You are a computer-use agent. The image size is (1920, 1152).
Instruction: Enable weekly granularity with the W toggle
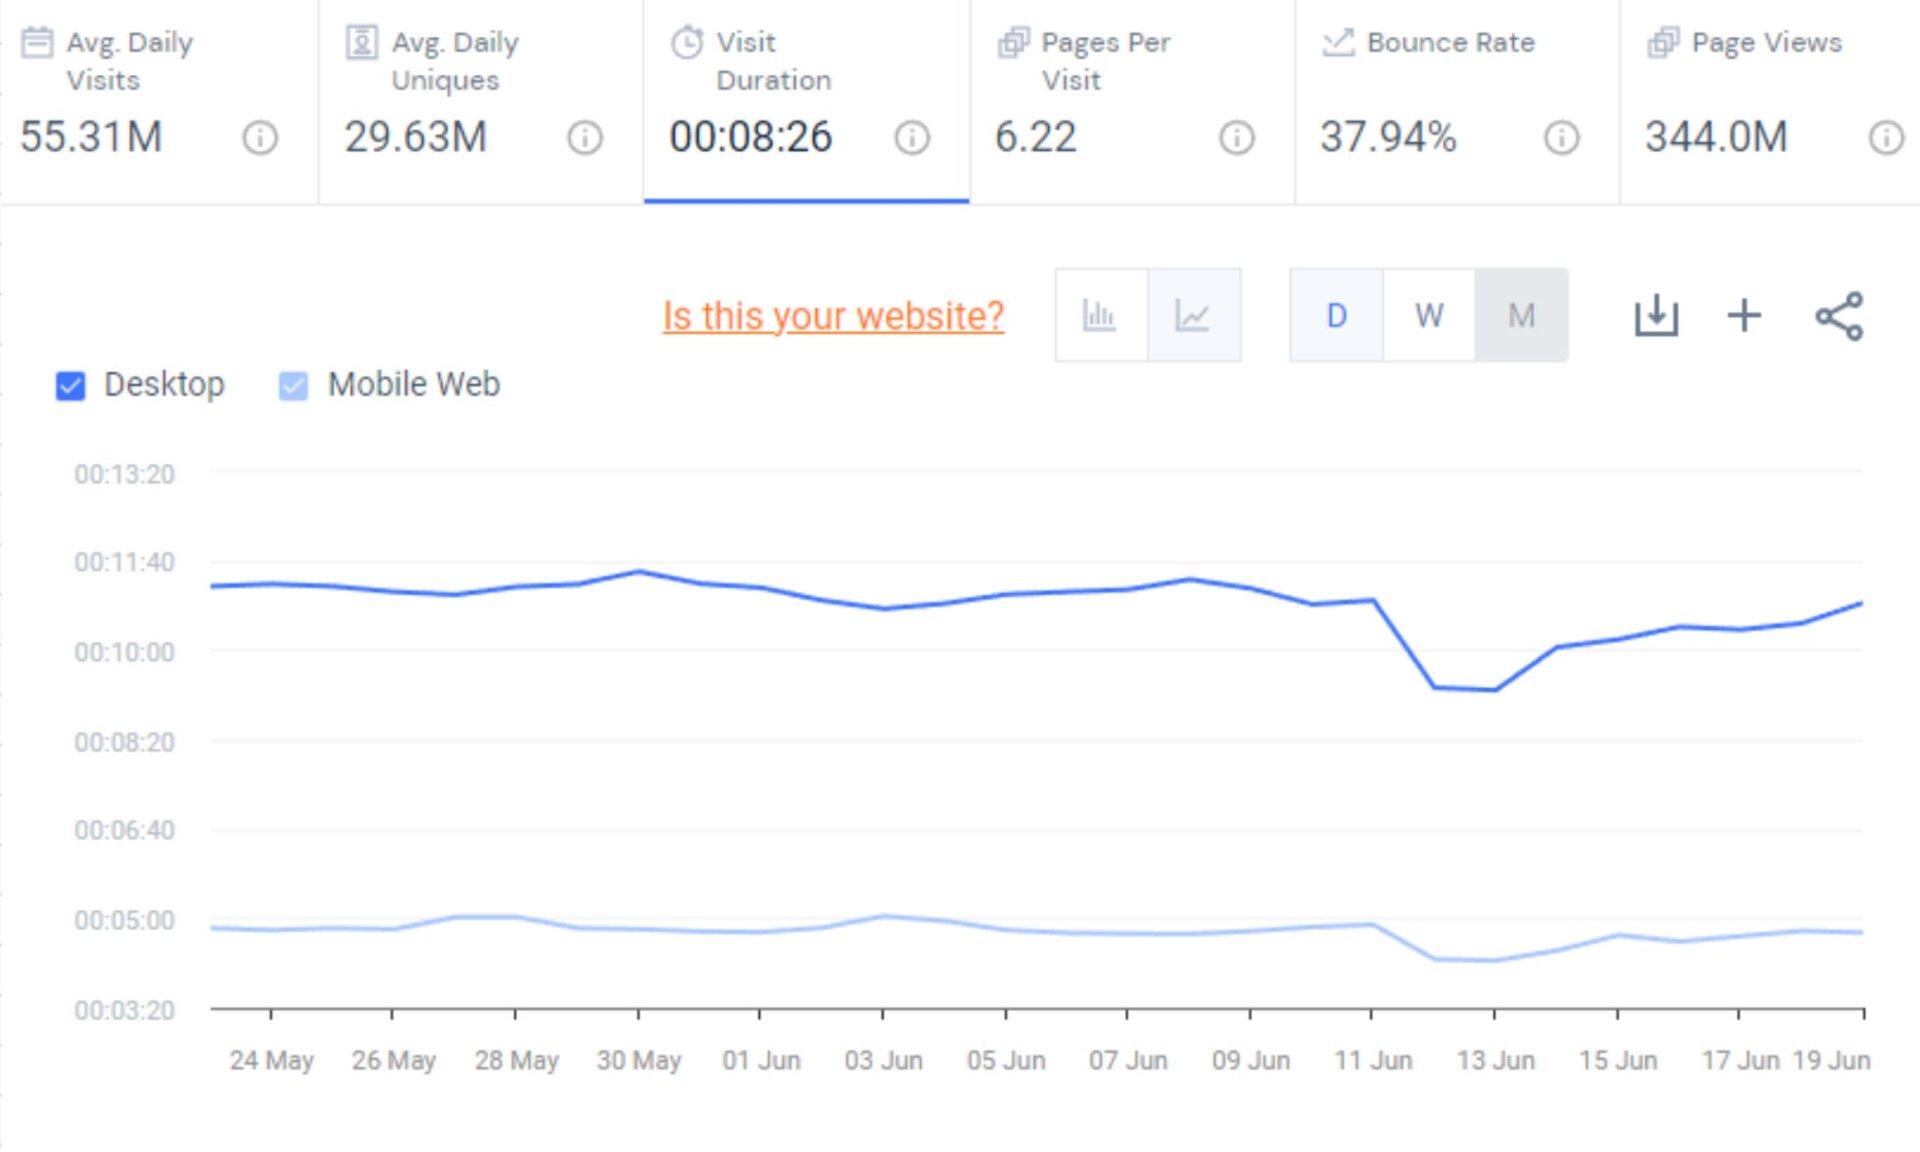[1428, 315]
